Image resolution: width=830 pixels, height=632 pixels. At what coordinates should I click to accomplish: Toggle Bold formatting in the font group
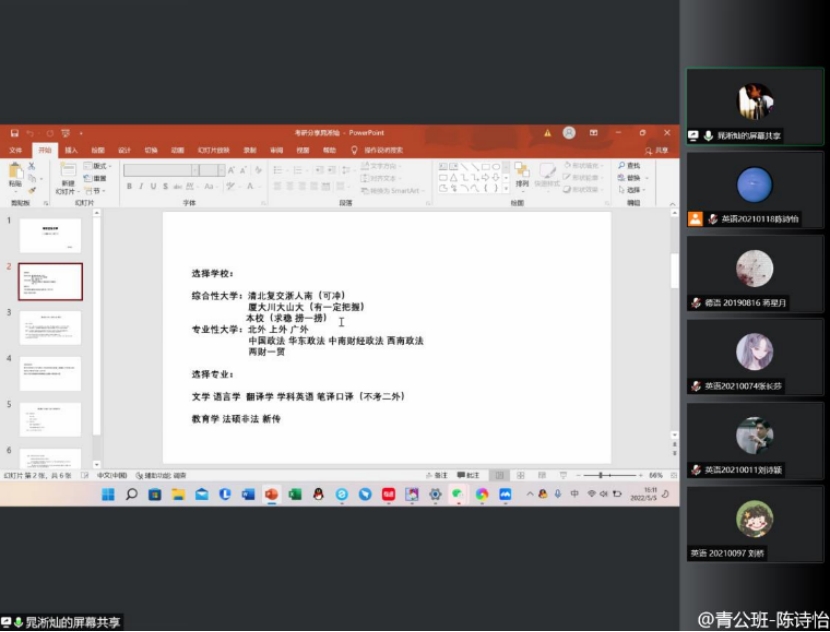tap(129, 186)
